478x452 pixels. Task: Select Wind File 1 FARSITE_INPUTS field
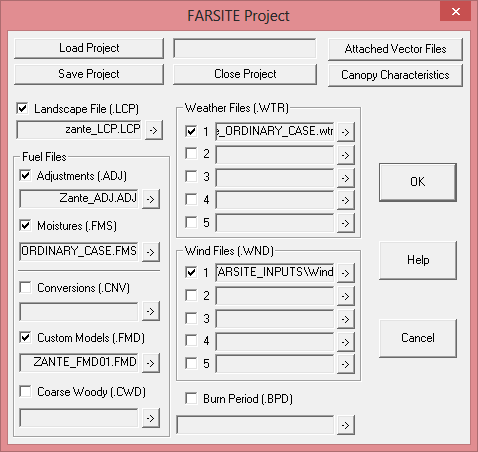pyautogui.click(x=275, y=273)
